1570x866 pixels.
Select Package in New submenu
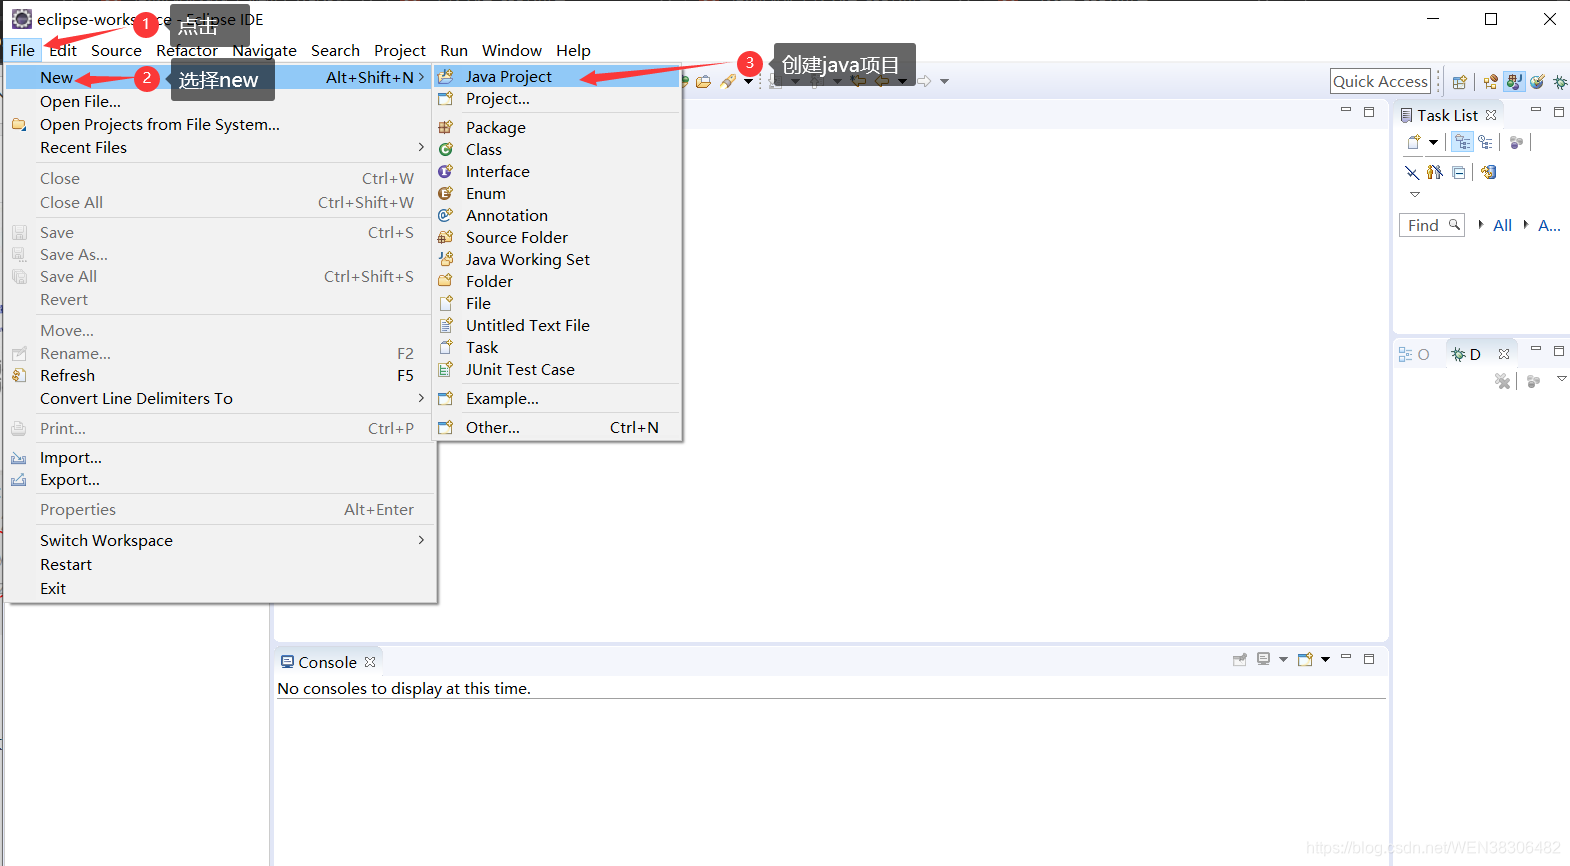pyautogui.click(x=557, y=127)
